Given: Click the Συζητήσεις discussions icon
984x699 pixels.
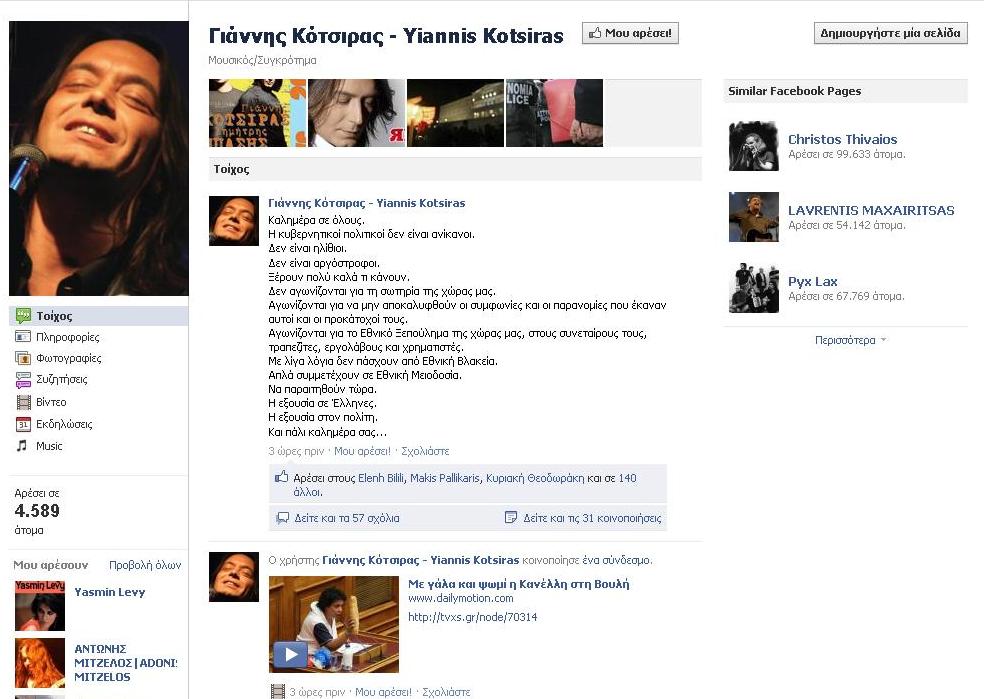Looking at the screenshot, I should [x=22, y=380].
